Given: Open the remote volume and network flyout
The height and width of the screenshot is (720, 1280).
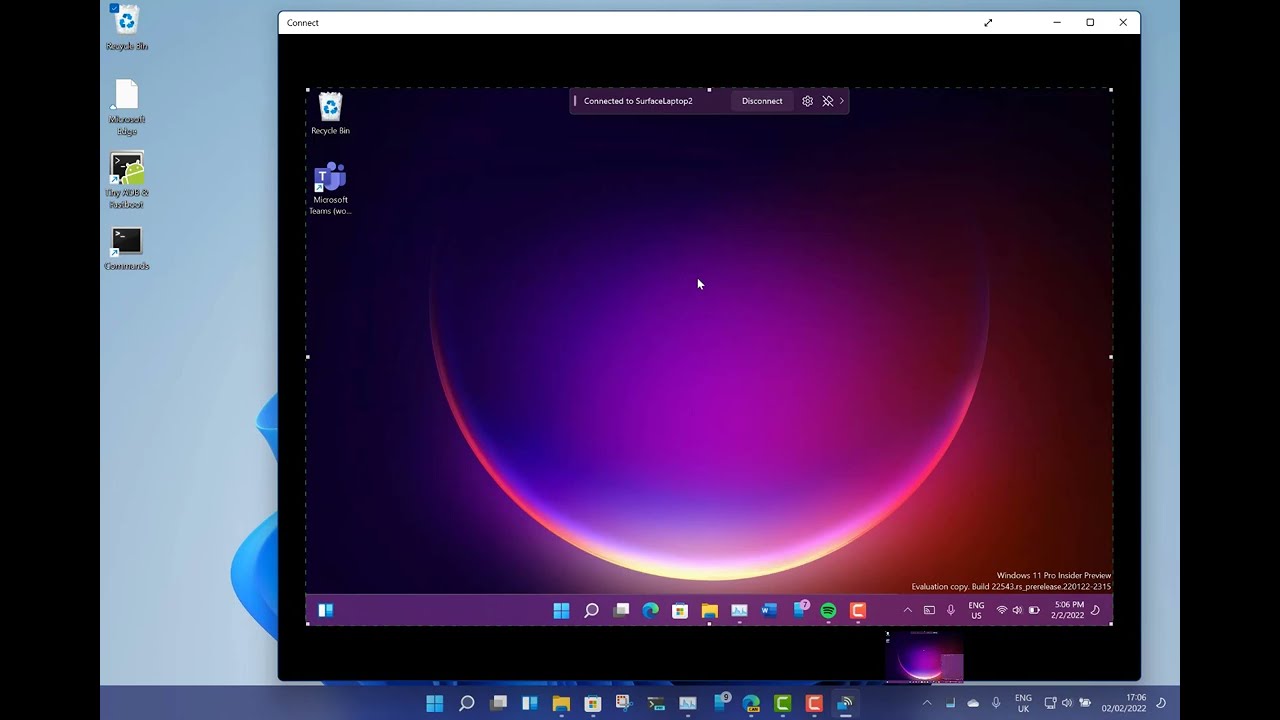Looking at the screenshot, I should 1017,610.
